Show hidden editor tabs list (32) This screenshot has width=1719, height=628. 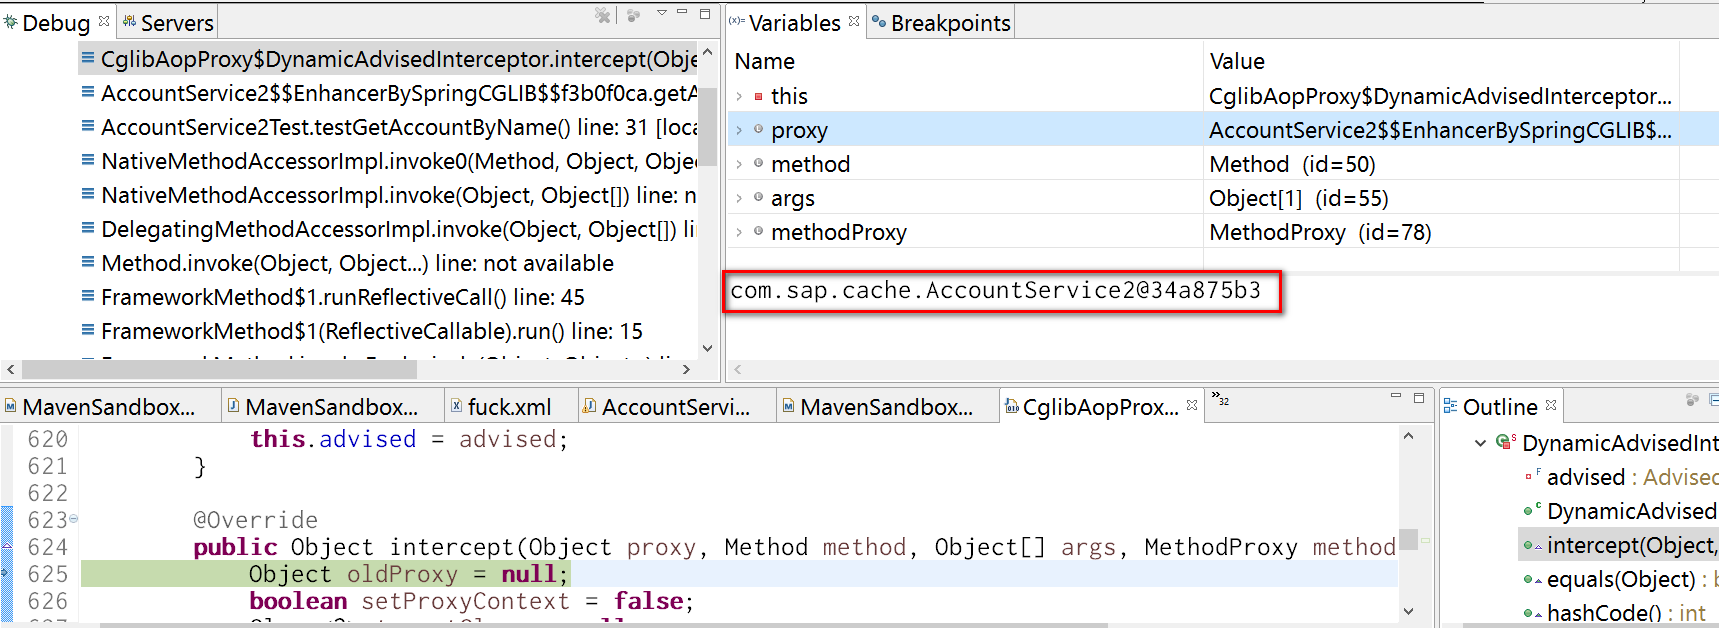pyautogui.click(x=1220, y=399)
